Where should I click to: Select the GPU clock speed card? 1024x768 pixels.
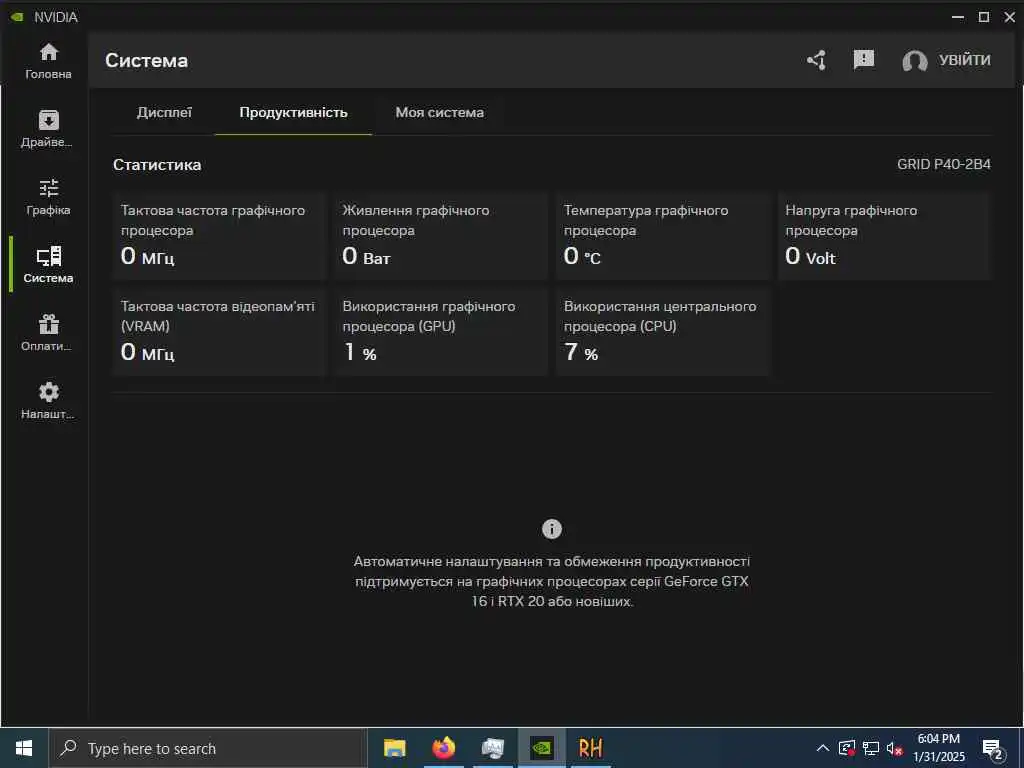pos(219,236)
